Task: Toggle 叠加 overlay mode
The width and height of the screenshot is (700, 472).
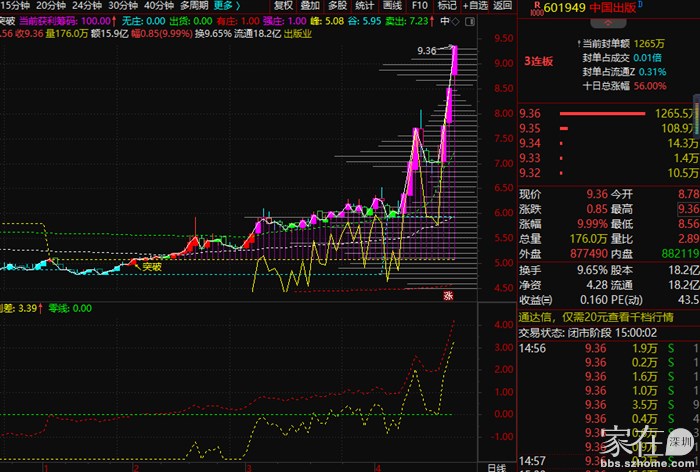Action: pos(311,5)
